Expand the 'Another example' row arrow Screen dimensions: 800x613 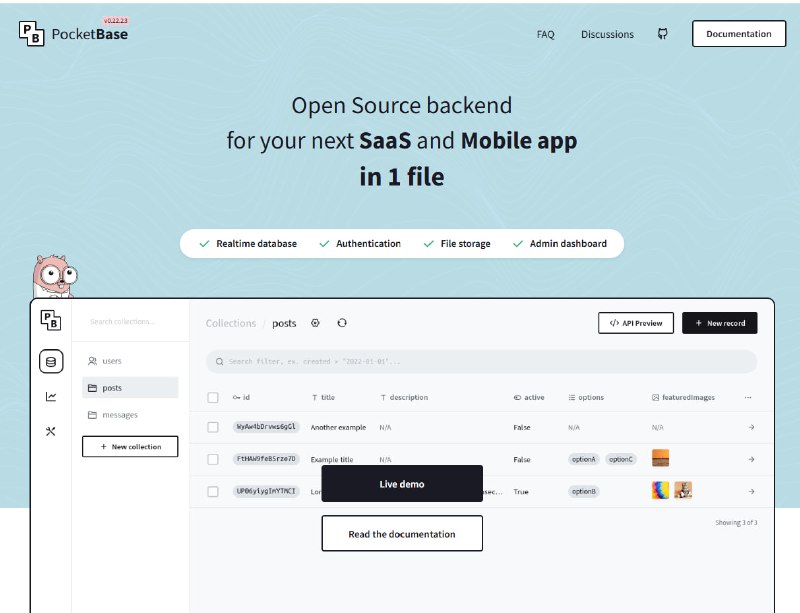[750, 427]
